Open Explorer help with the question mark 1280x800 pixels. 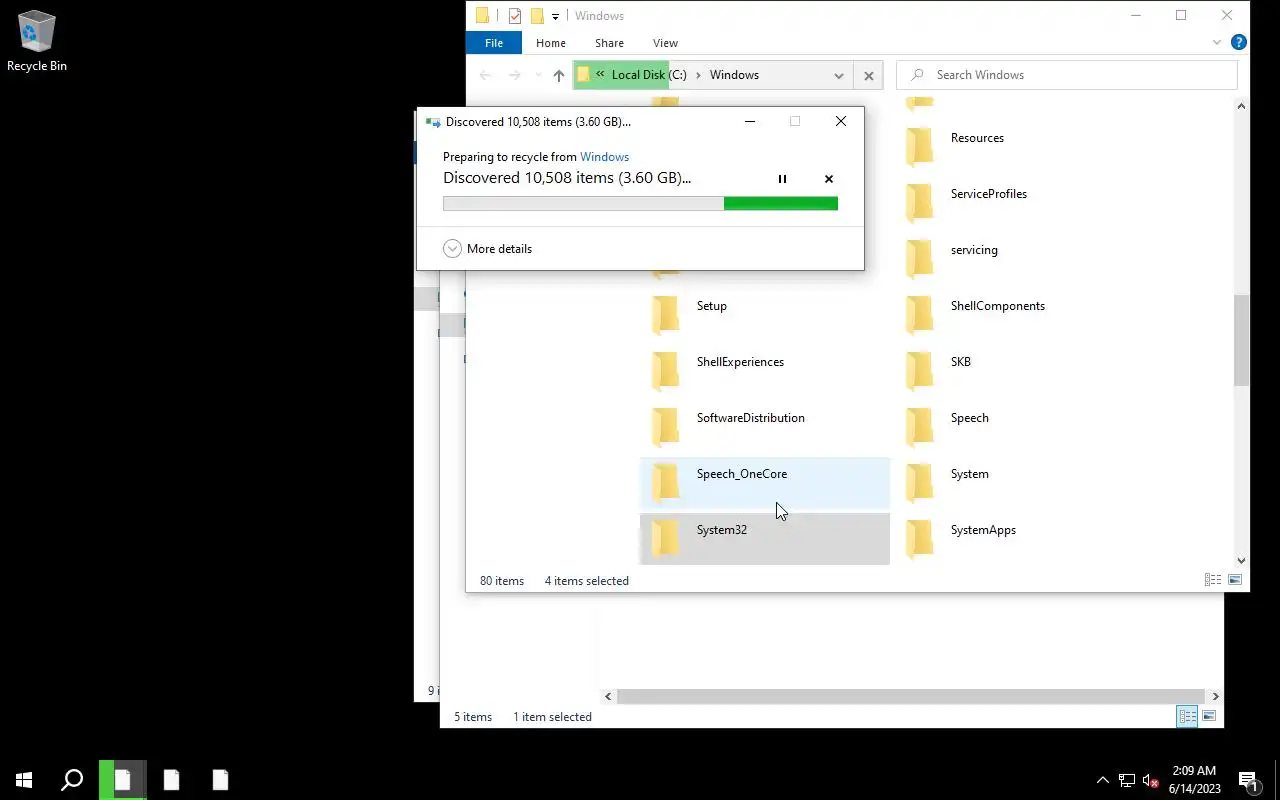[1238, 43]
